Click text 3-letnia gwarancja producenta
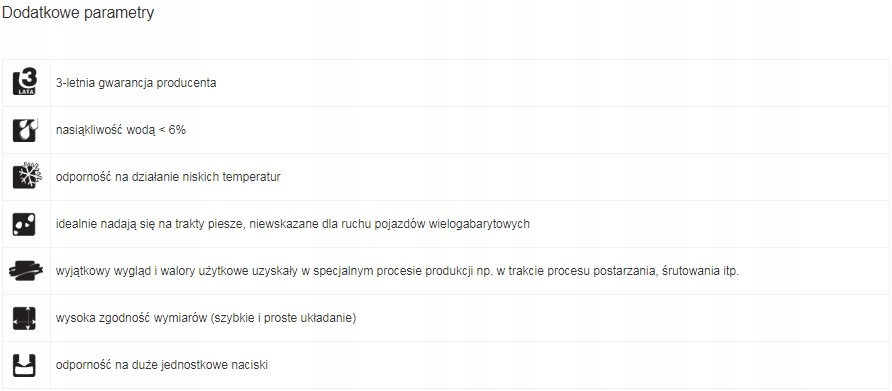This screenshot has width=892, height=391. [x=136, y=83]
